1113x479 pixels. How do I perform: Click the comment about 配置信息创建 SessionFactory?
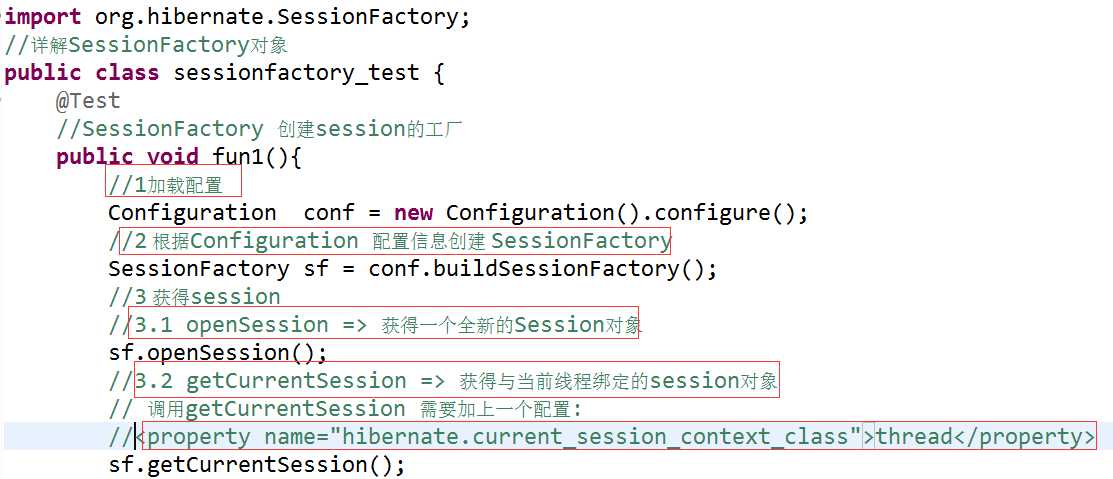[x=389, y=241]
